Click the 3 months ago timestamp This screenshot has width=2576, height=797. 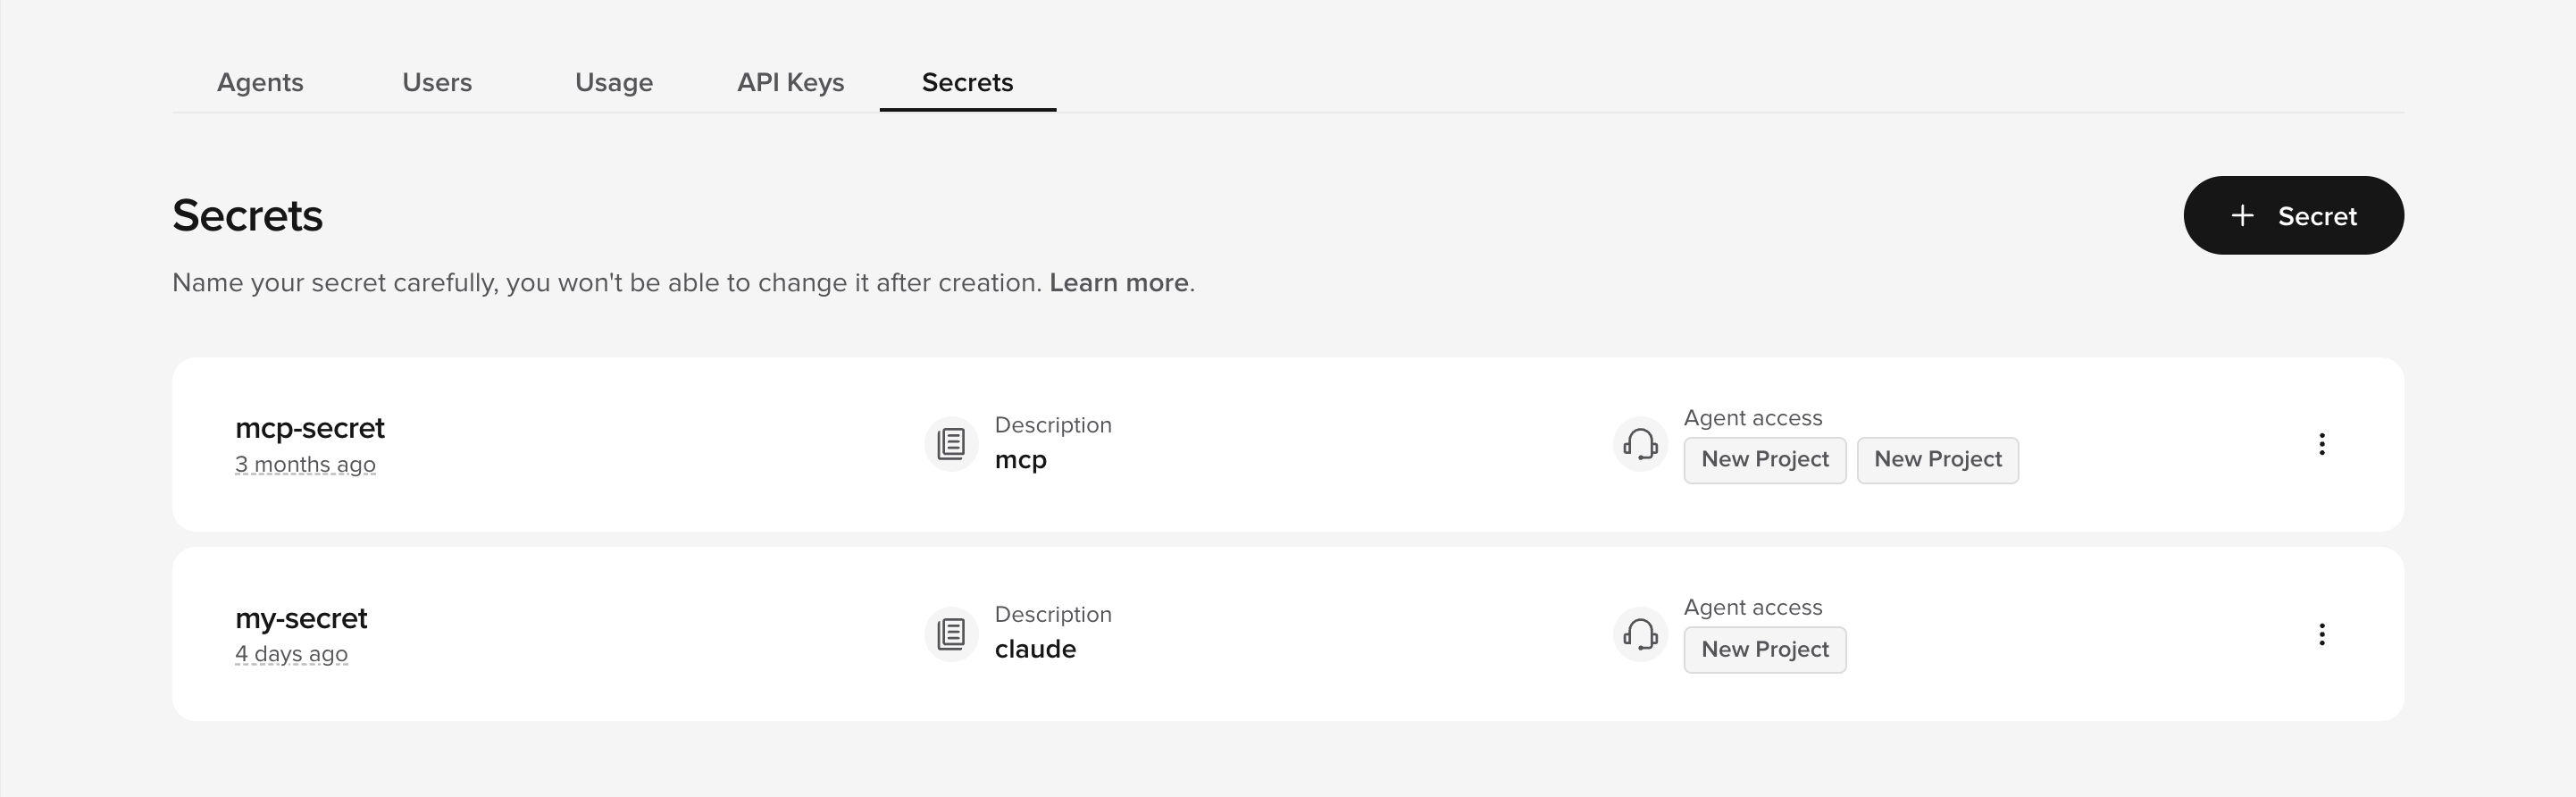point(305,464)
